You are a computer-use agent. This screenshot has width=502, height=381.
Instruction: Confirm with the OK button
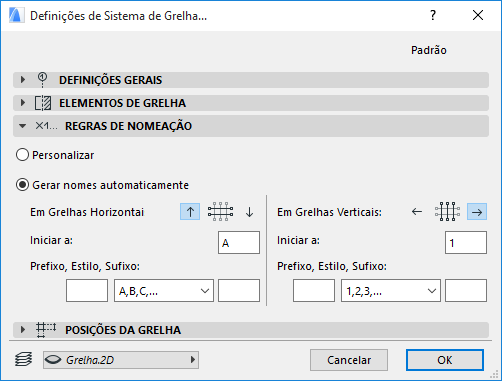click(445, 360)
